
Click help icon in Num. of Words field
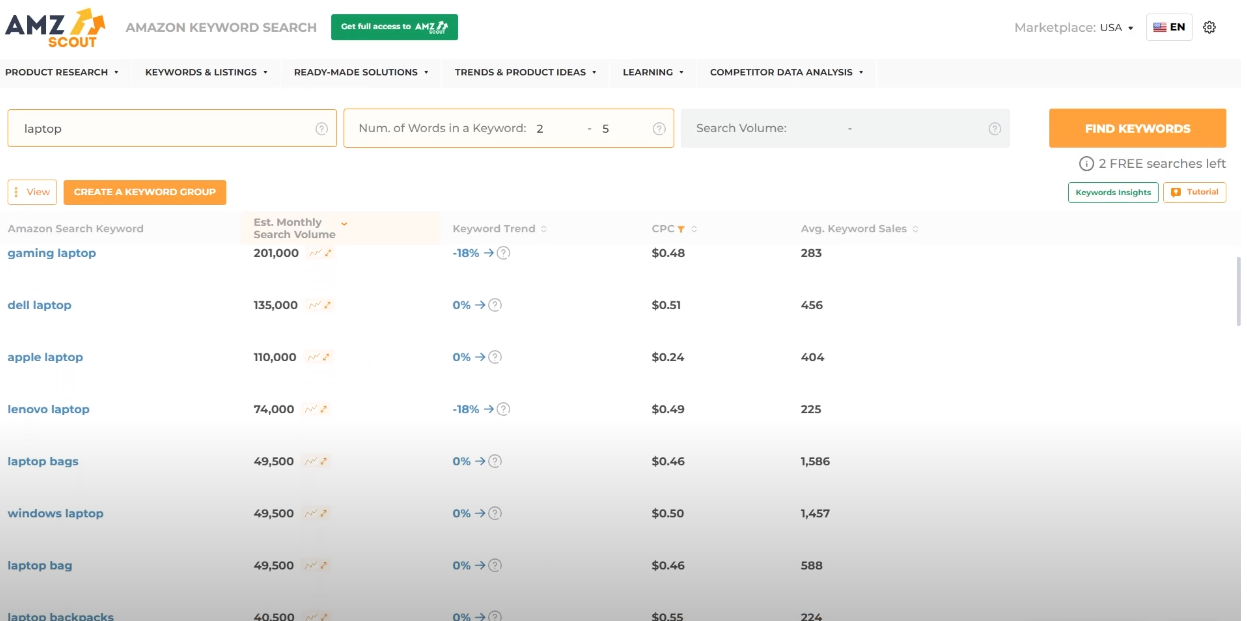(x=659, y=129)
